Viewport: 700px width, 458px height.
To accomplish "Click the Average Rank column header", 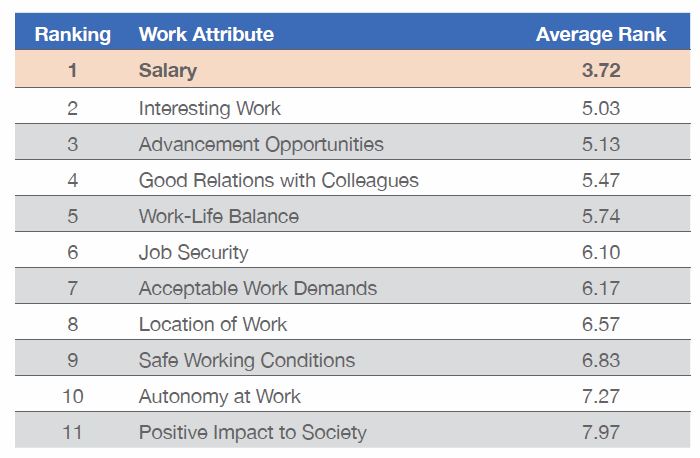I will pyautogui.click(x=601, y=34).
